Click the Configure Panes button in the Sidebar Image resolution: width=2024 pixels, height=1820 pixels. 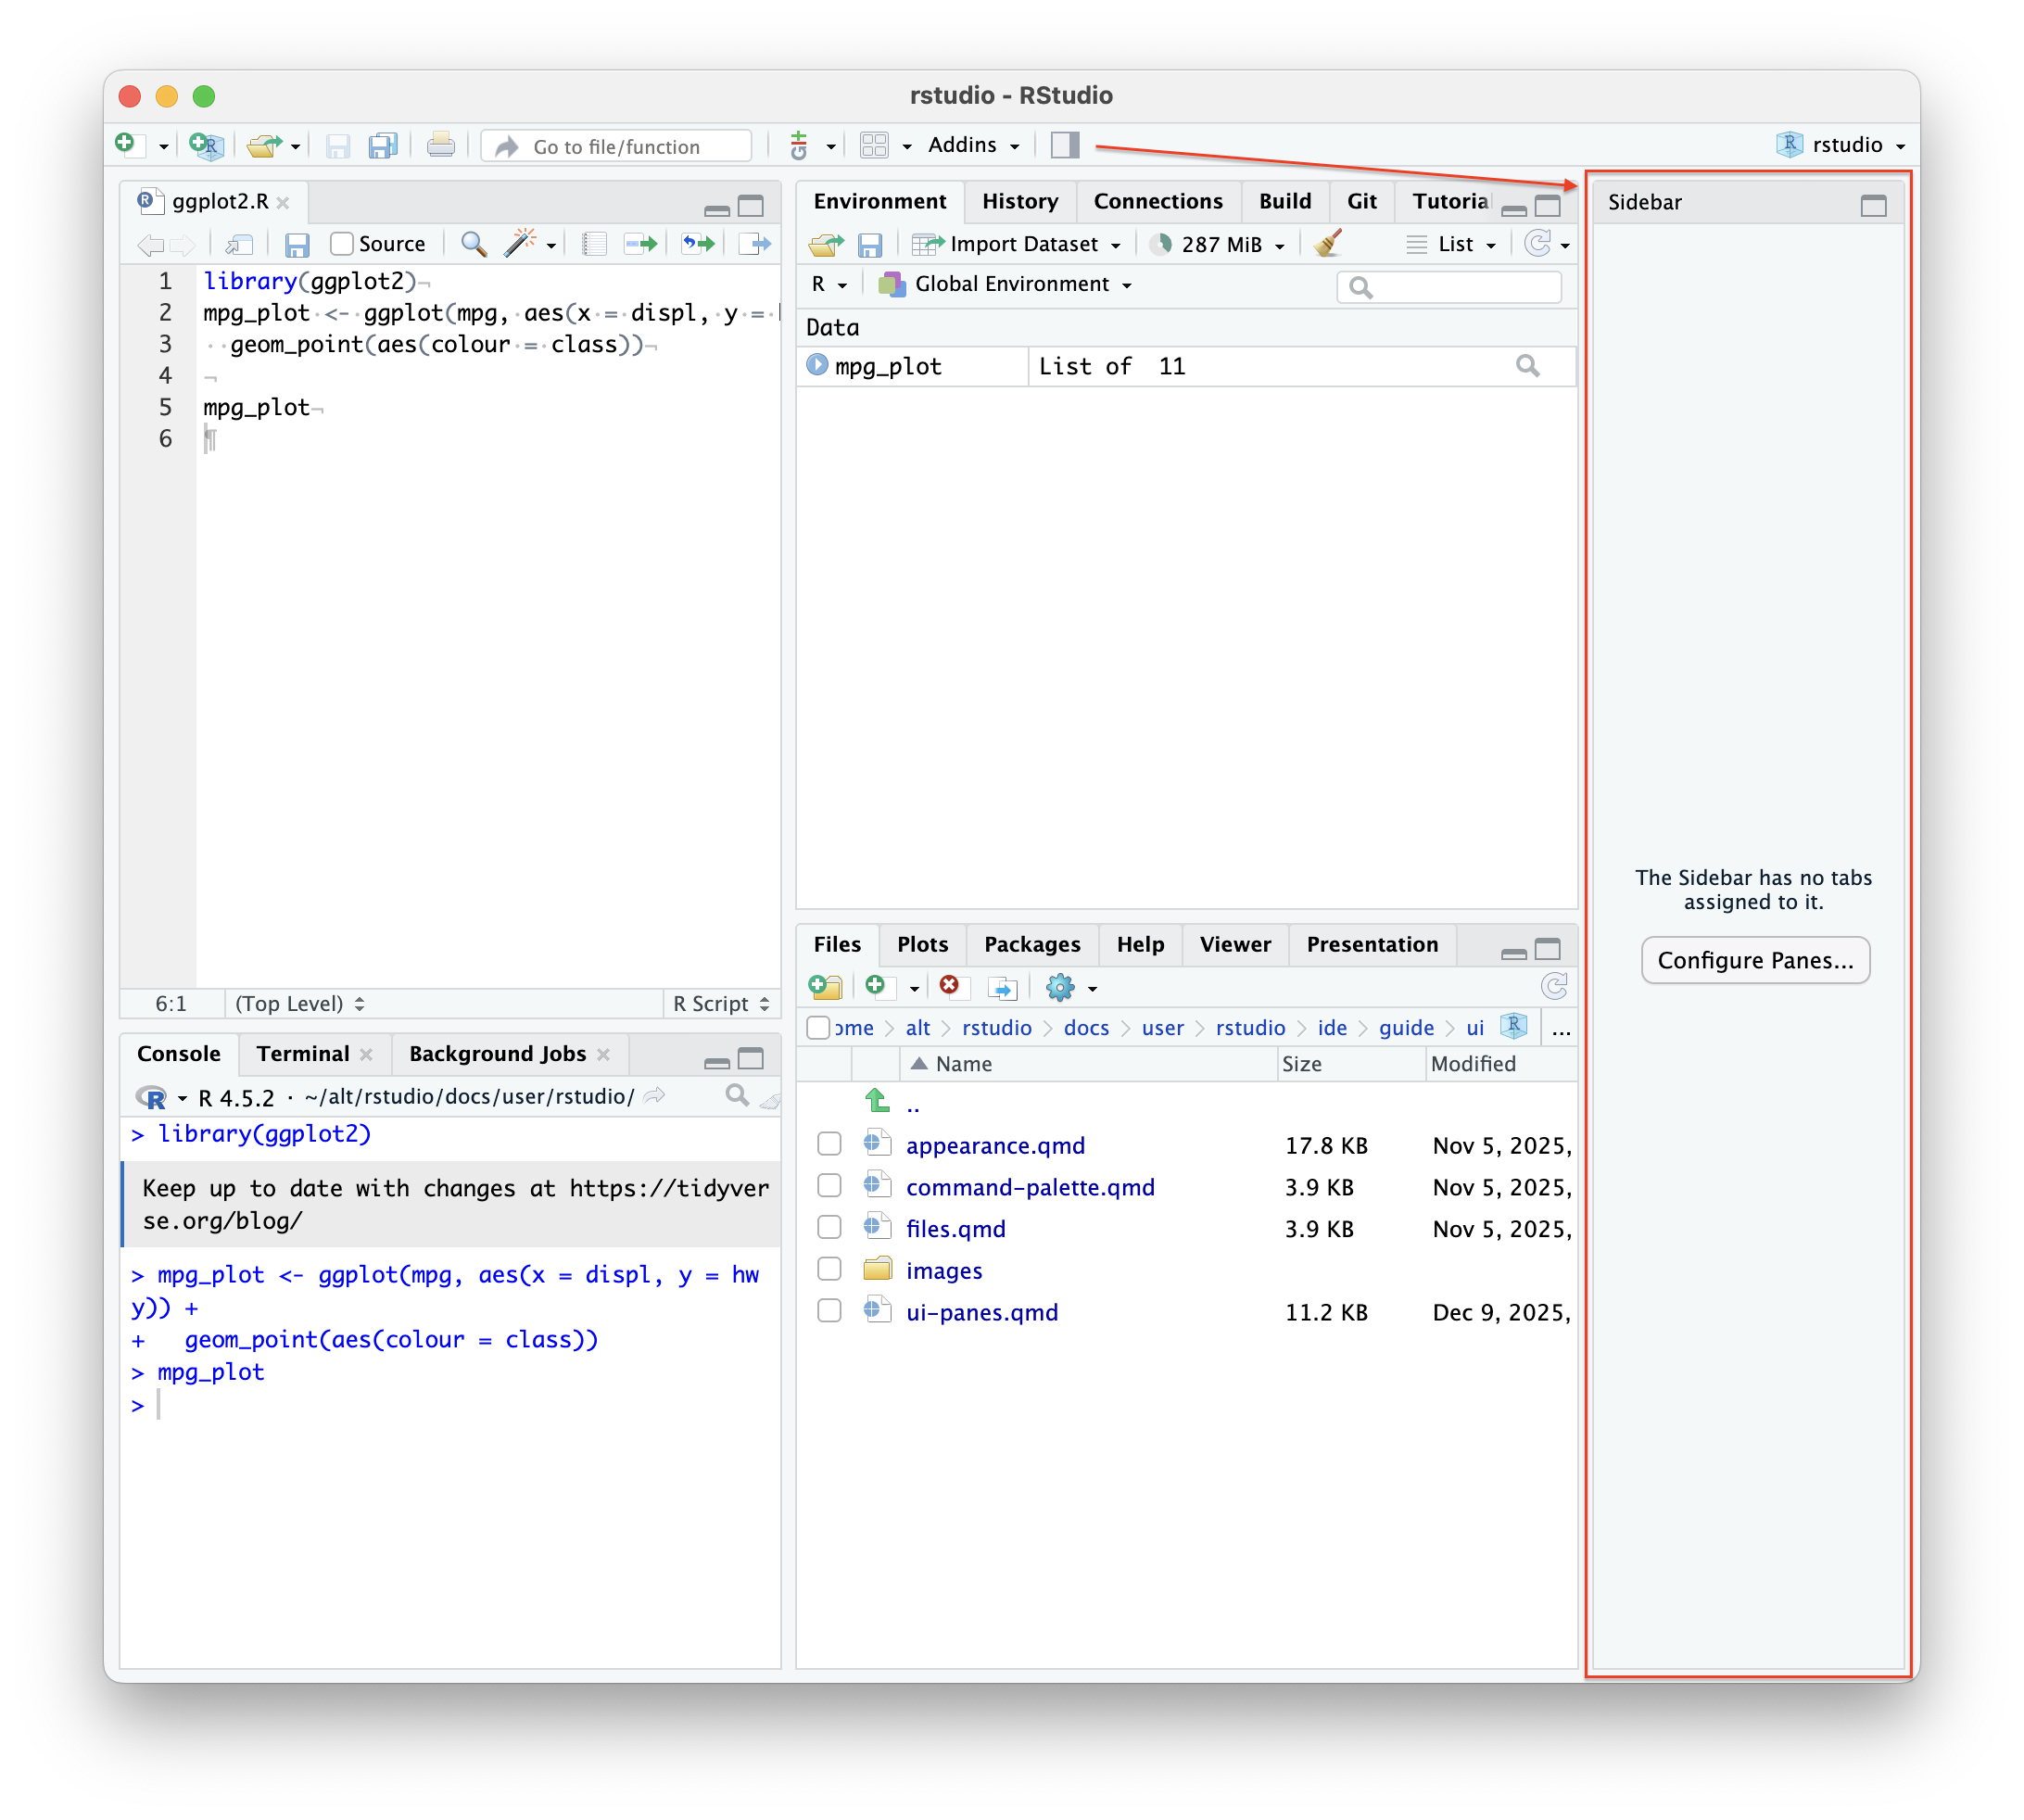coord(1755,960)
